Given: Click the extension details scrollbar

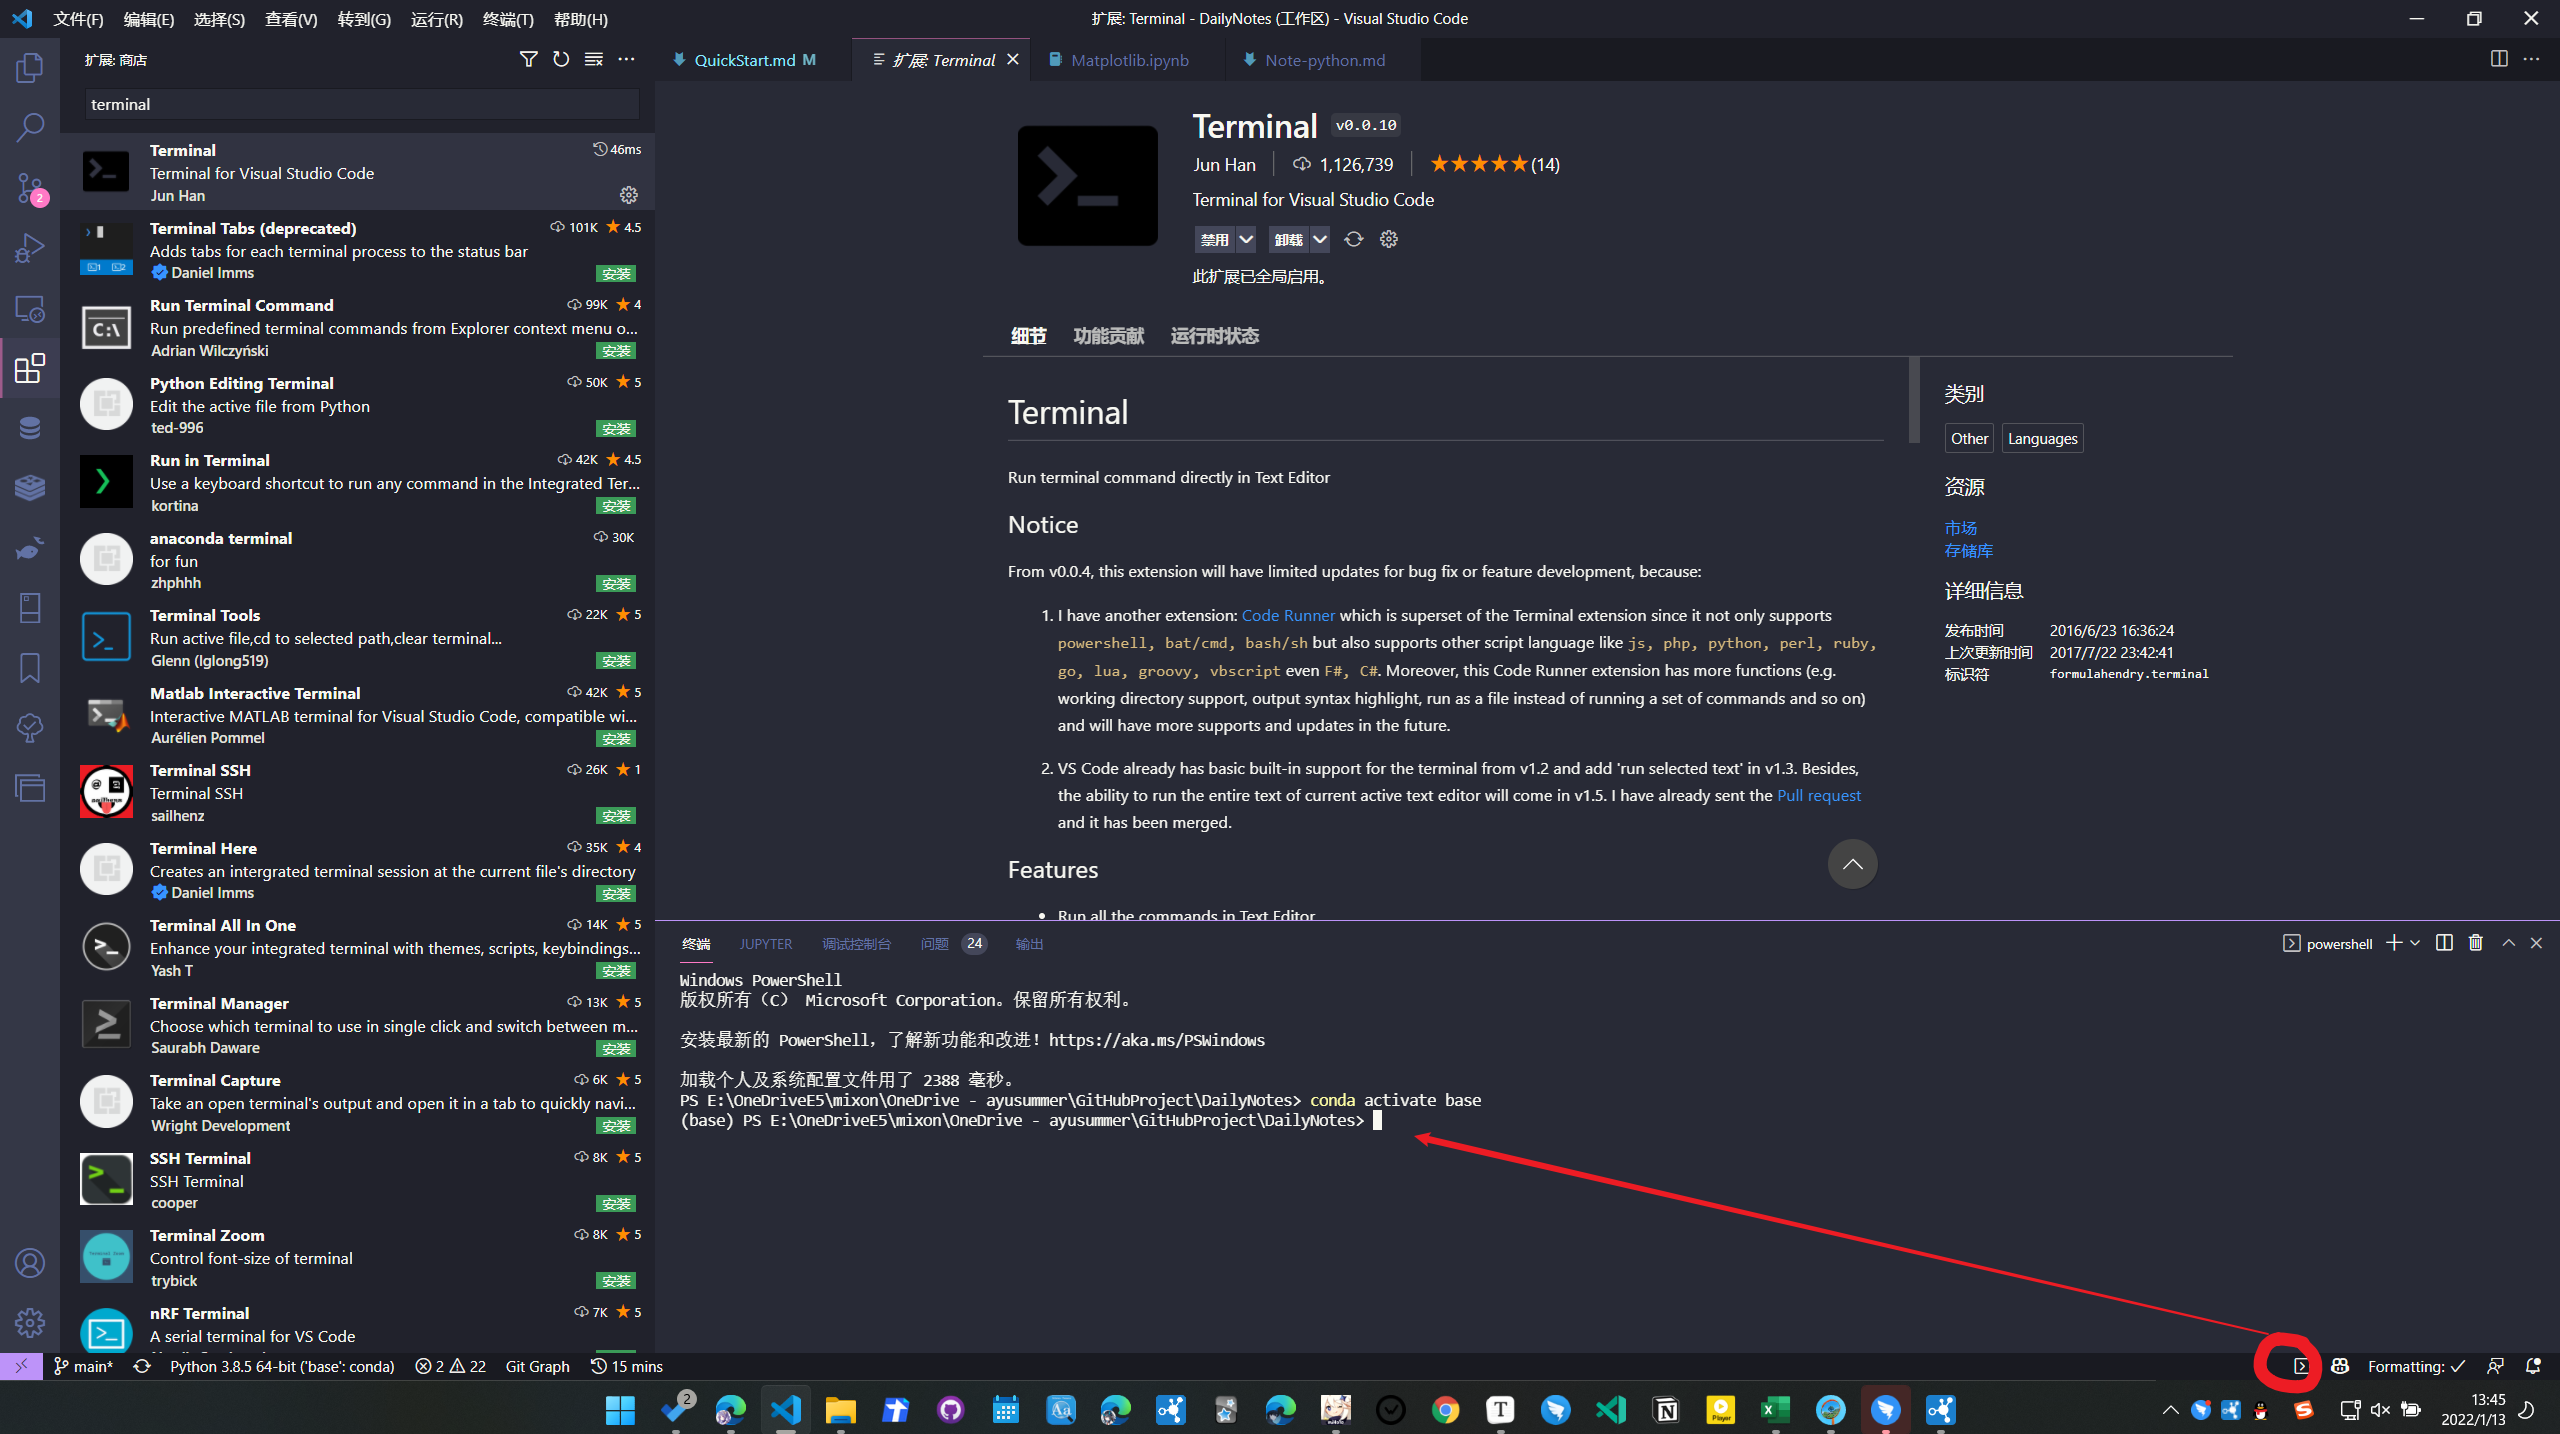Looking at the screenshot, I should [1914, 400].
